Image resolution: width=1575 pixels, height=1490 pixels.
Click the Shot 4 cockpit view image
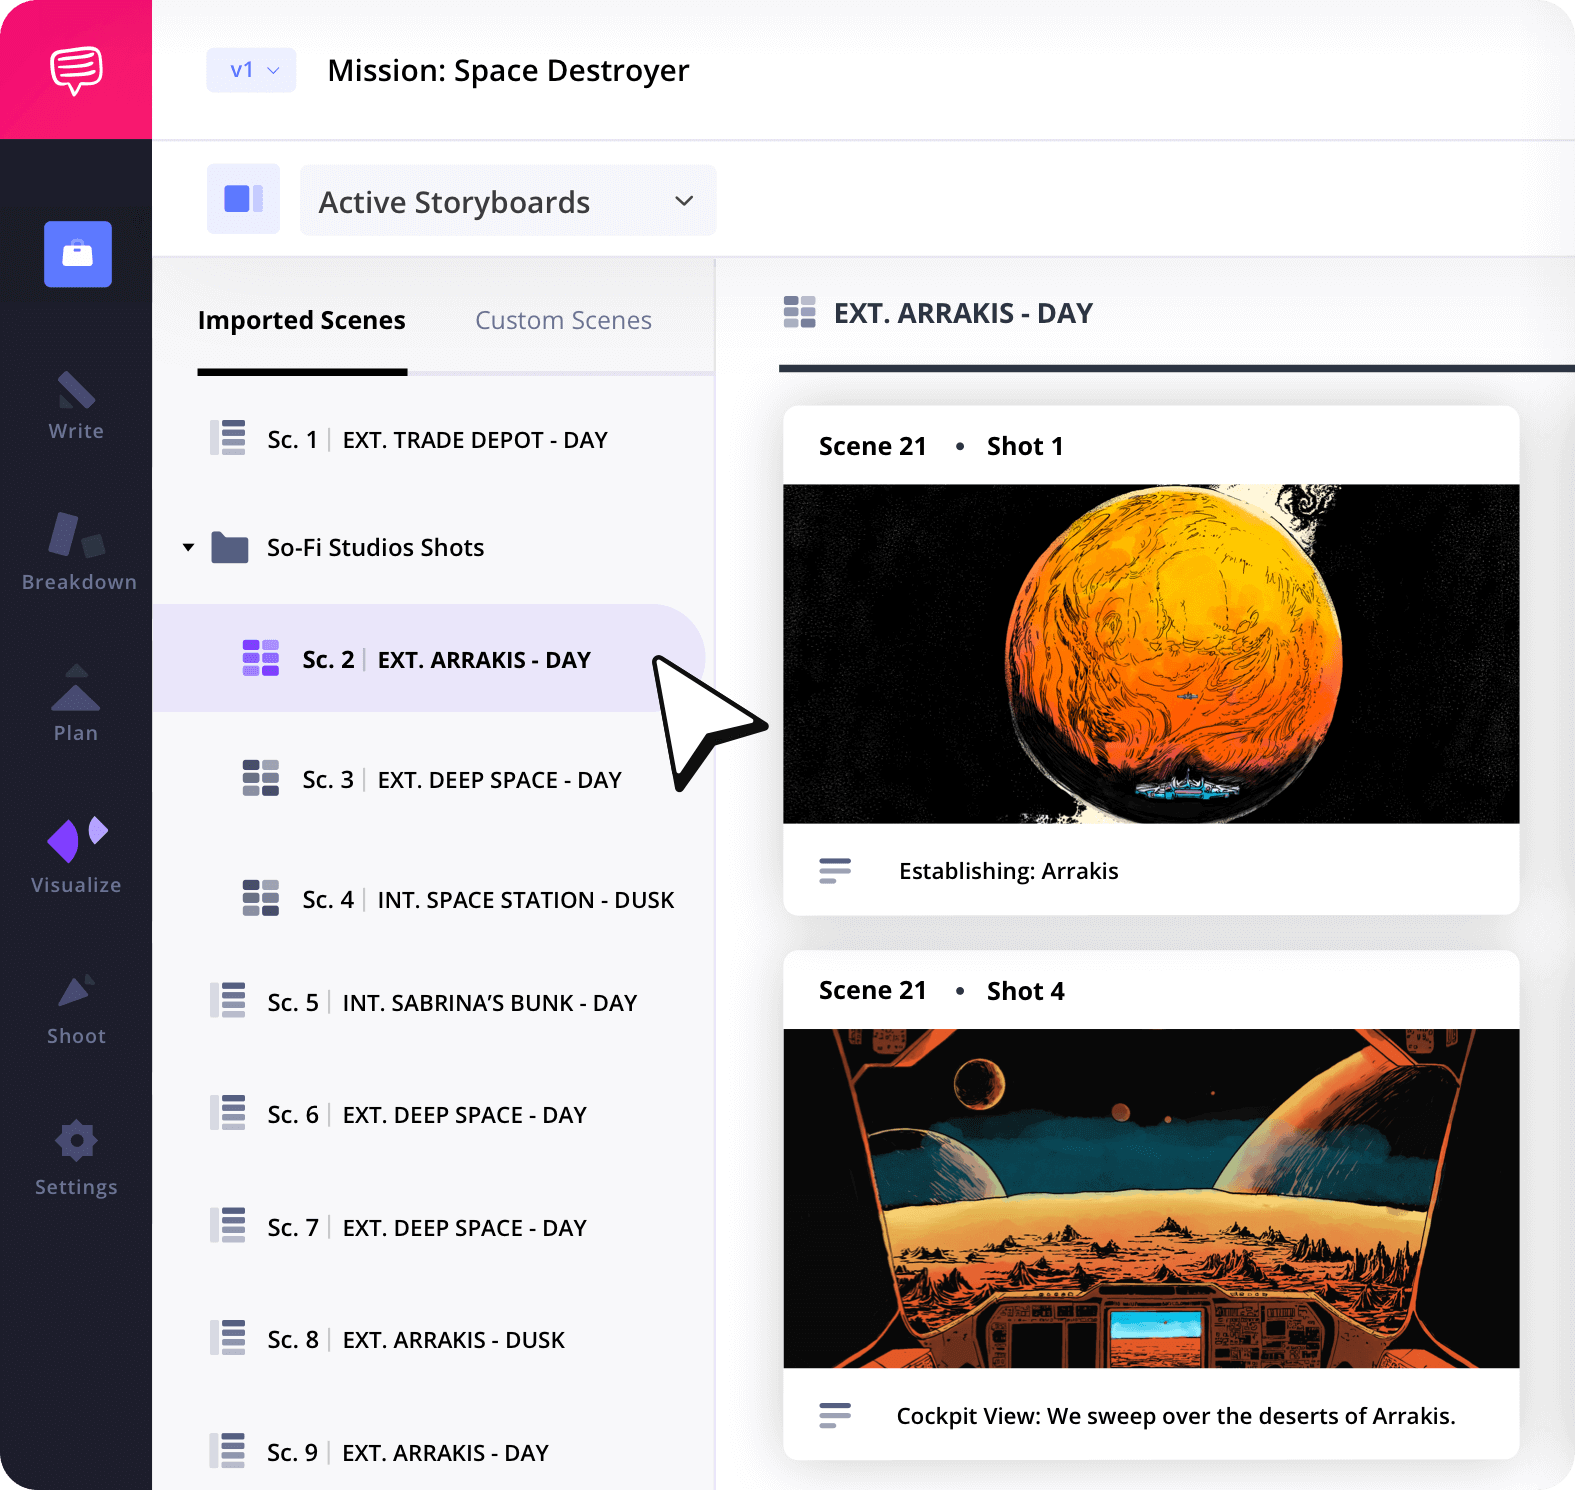click(x=1150, y=1198)
